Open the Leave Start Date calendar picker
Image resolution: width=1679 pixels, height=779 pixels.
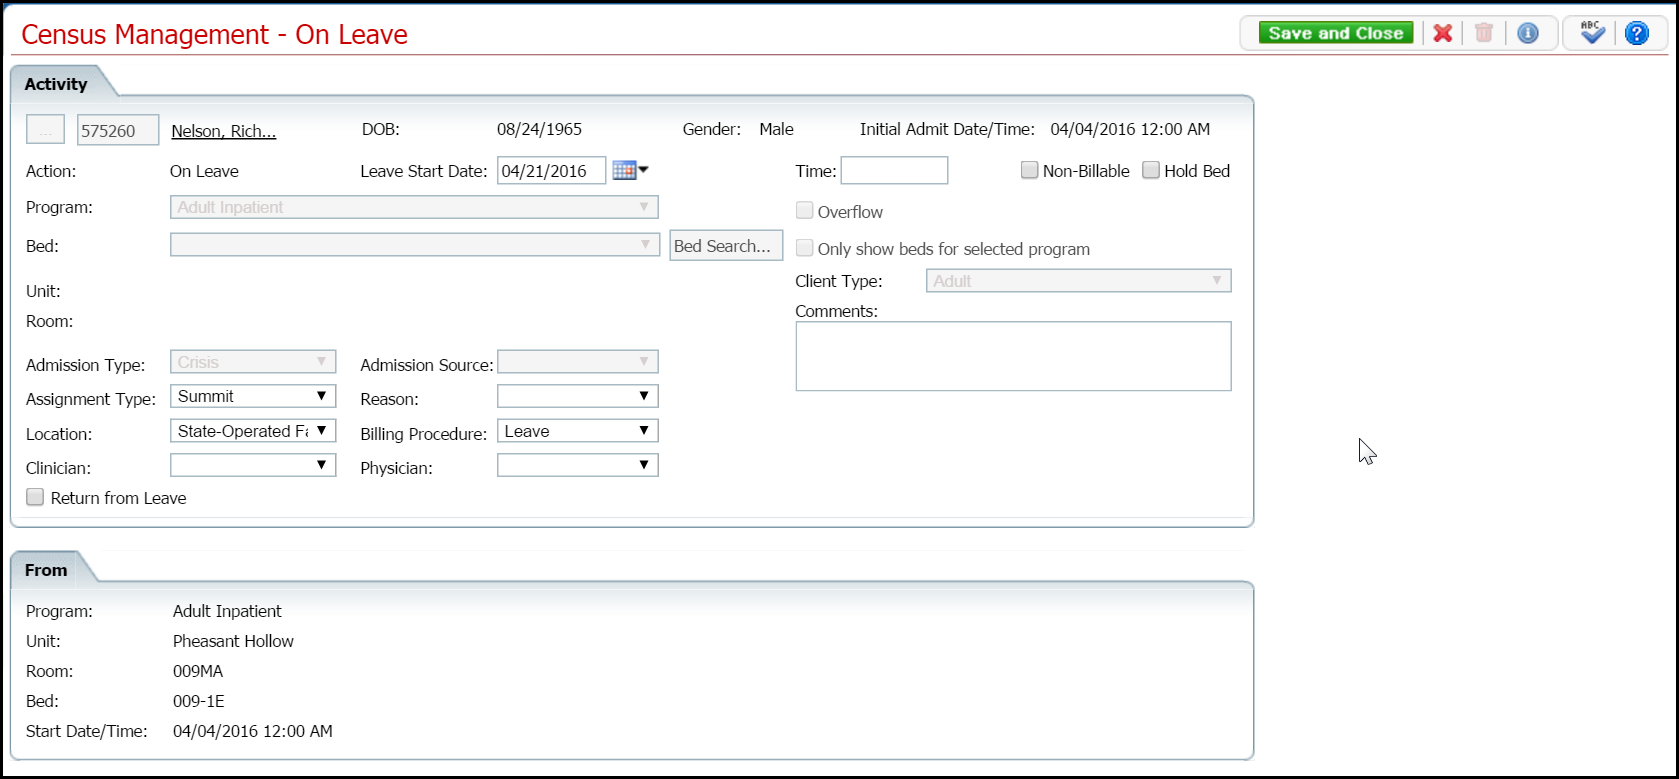(x=629, y=171)
